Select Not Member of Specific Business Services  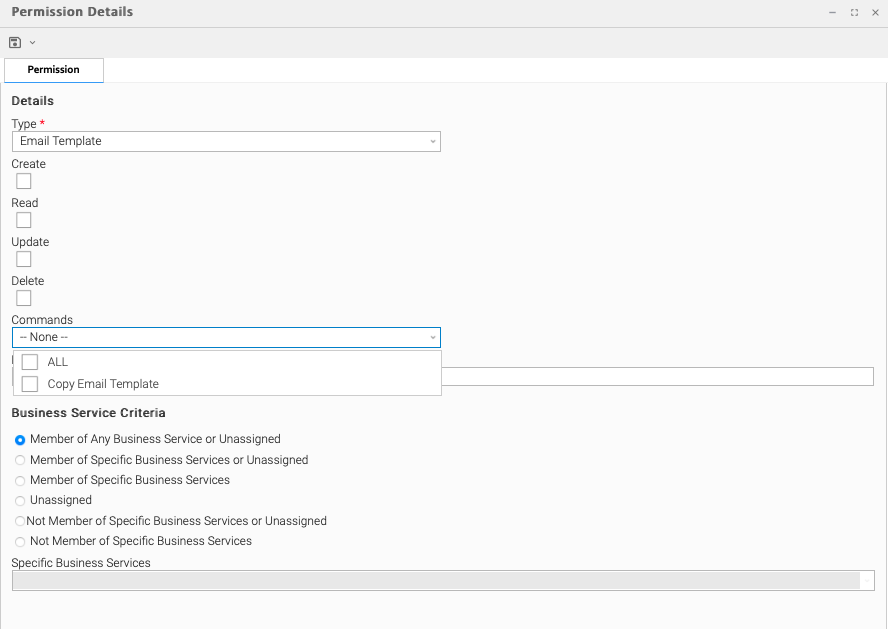(x=20, y=542)
